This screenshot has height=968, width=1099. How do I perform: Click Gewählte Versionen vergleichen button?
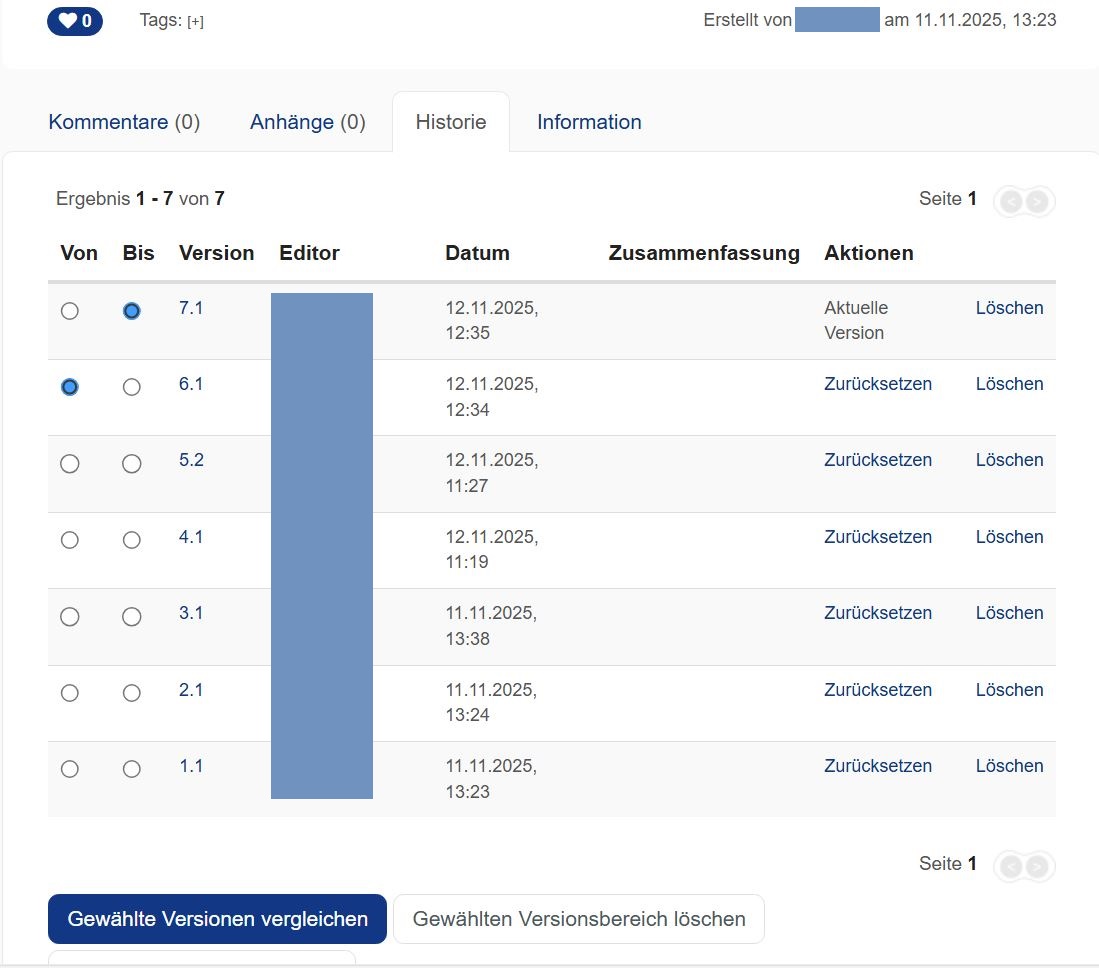[217, 919]
